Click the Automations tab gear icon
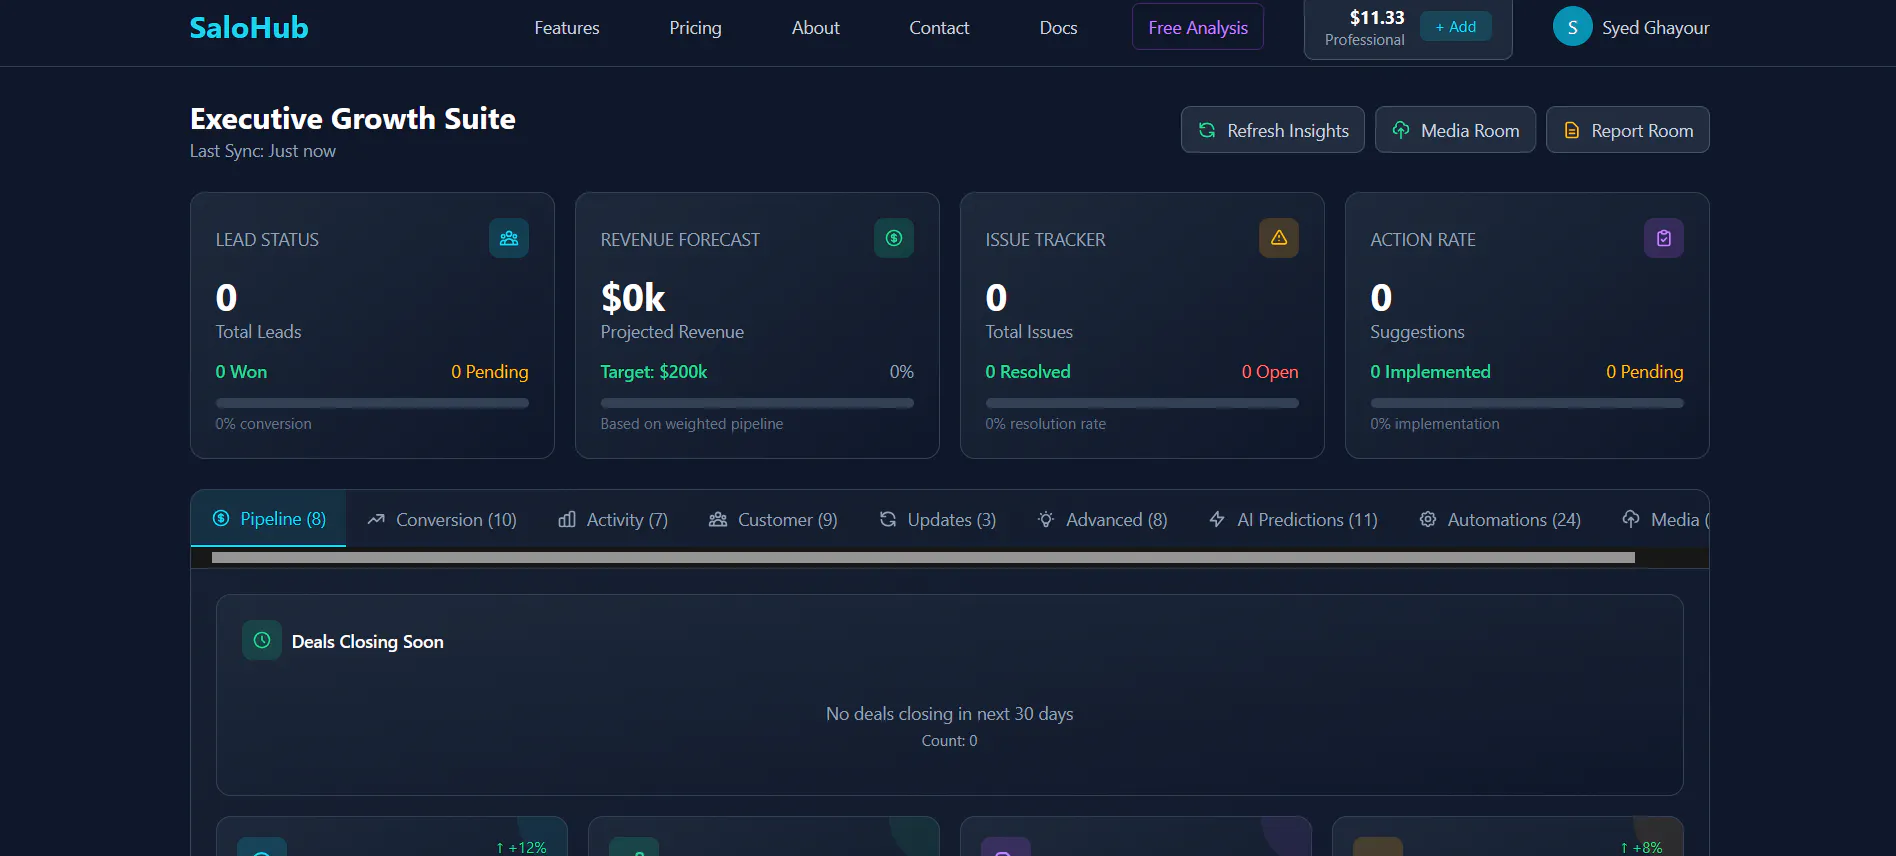This screenshot has width=1896, height=856. point(1428,519)
